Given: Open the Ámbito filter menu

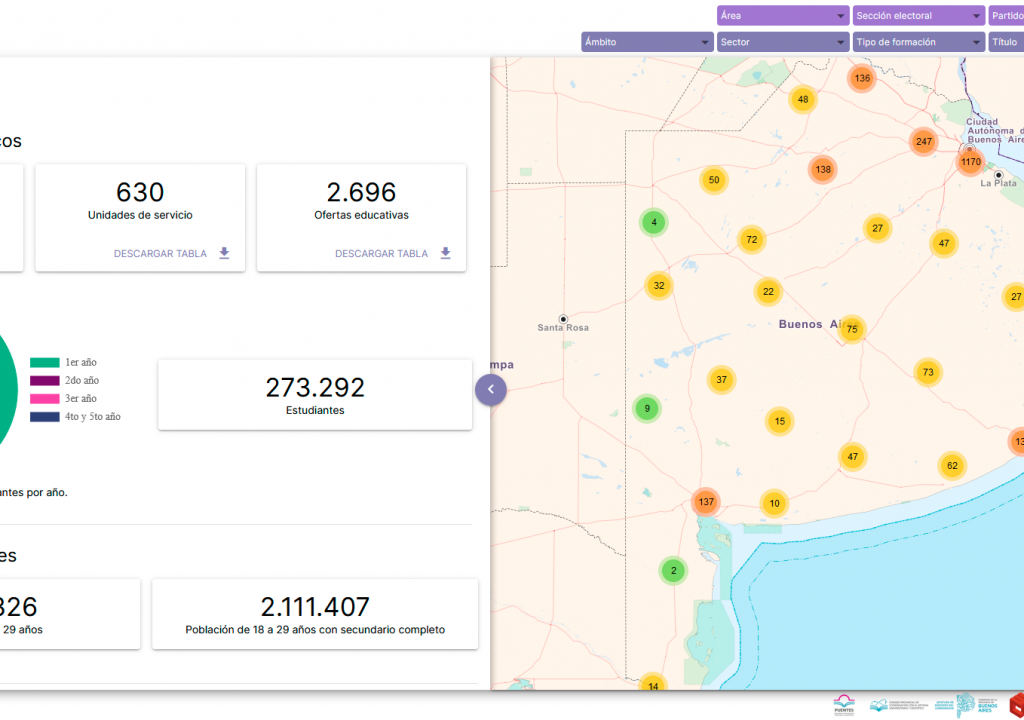Looking at the screenshot, I should 646,42.
